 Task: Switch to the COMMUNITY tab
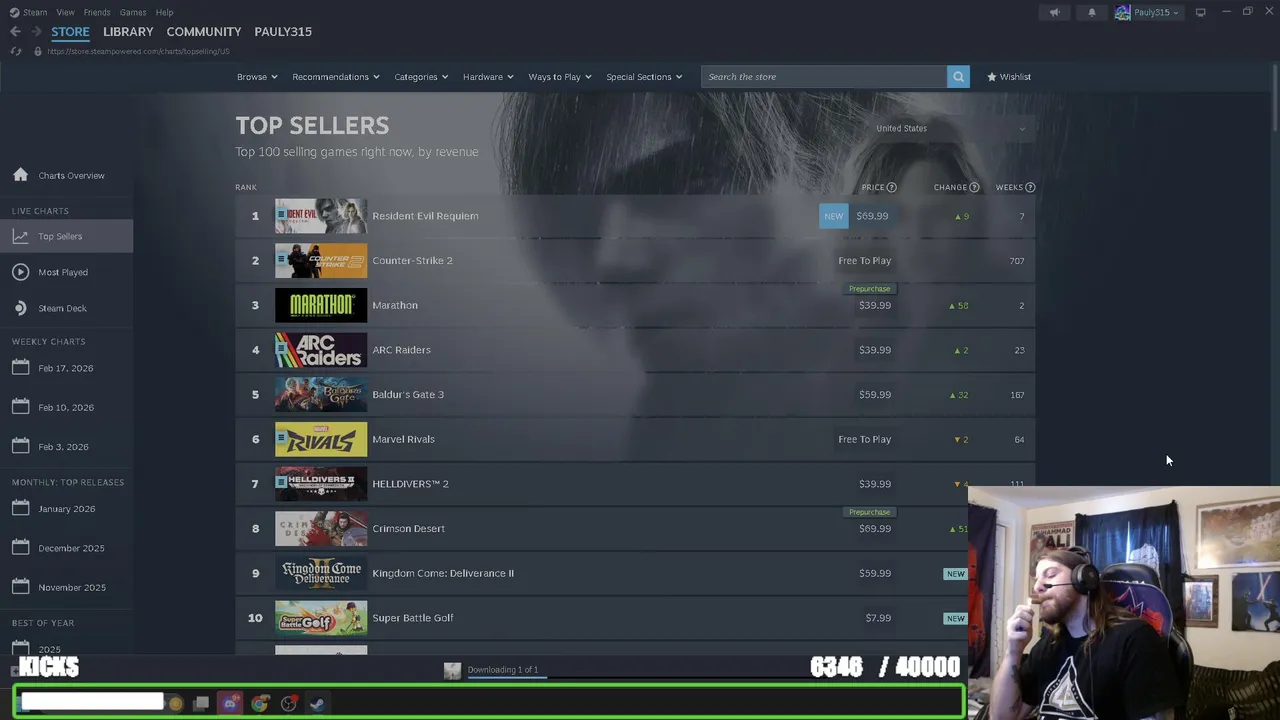204,32
